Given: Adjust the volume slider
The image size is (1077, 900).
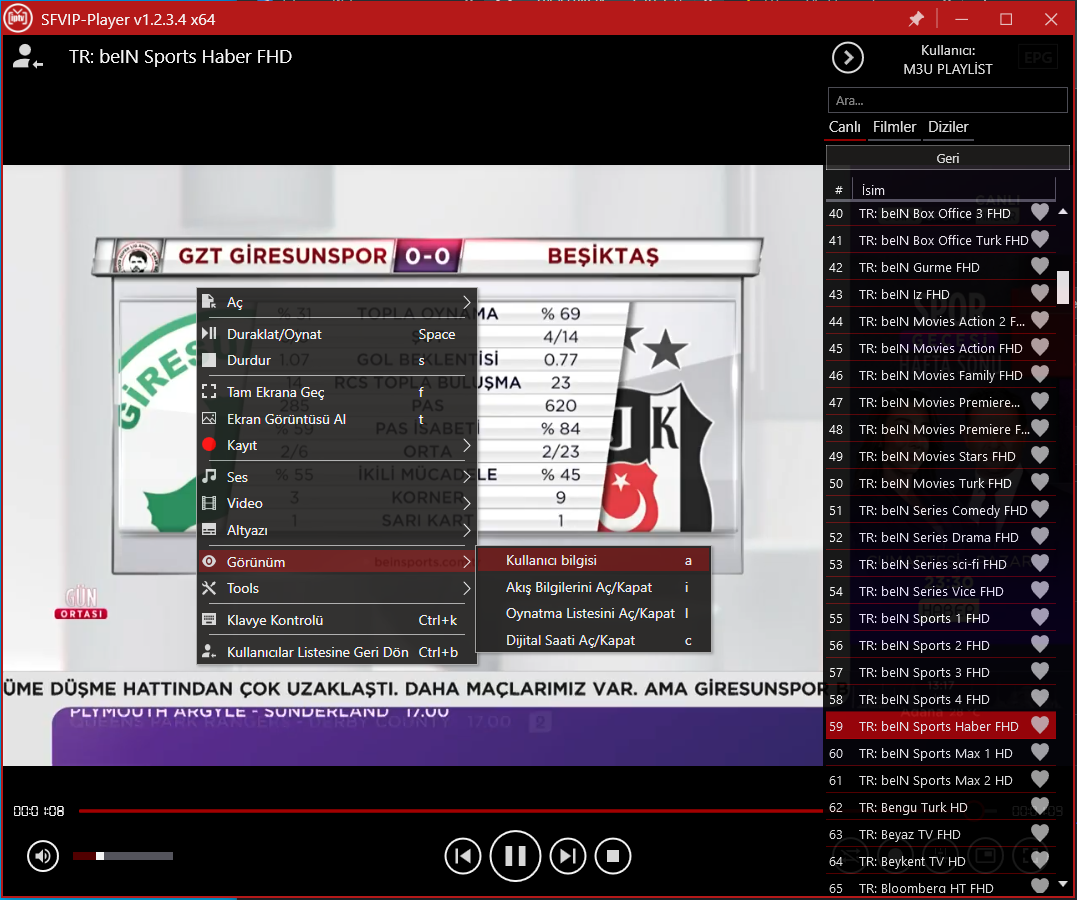Looking at the screenshot, I should [x=123, y=856].
